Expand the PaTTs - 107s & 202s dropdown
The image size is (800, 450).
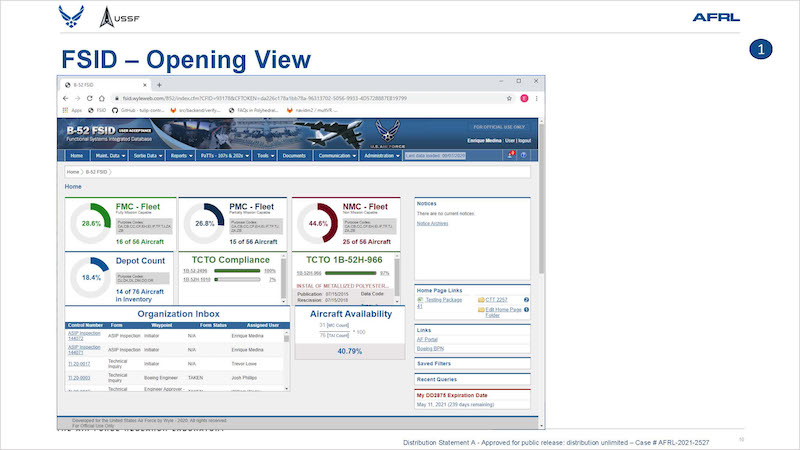(224, 156)
